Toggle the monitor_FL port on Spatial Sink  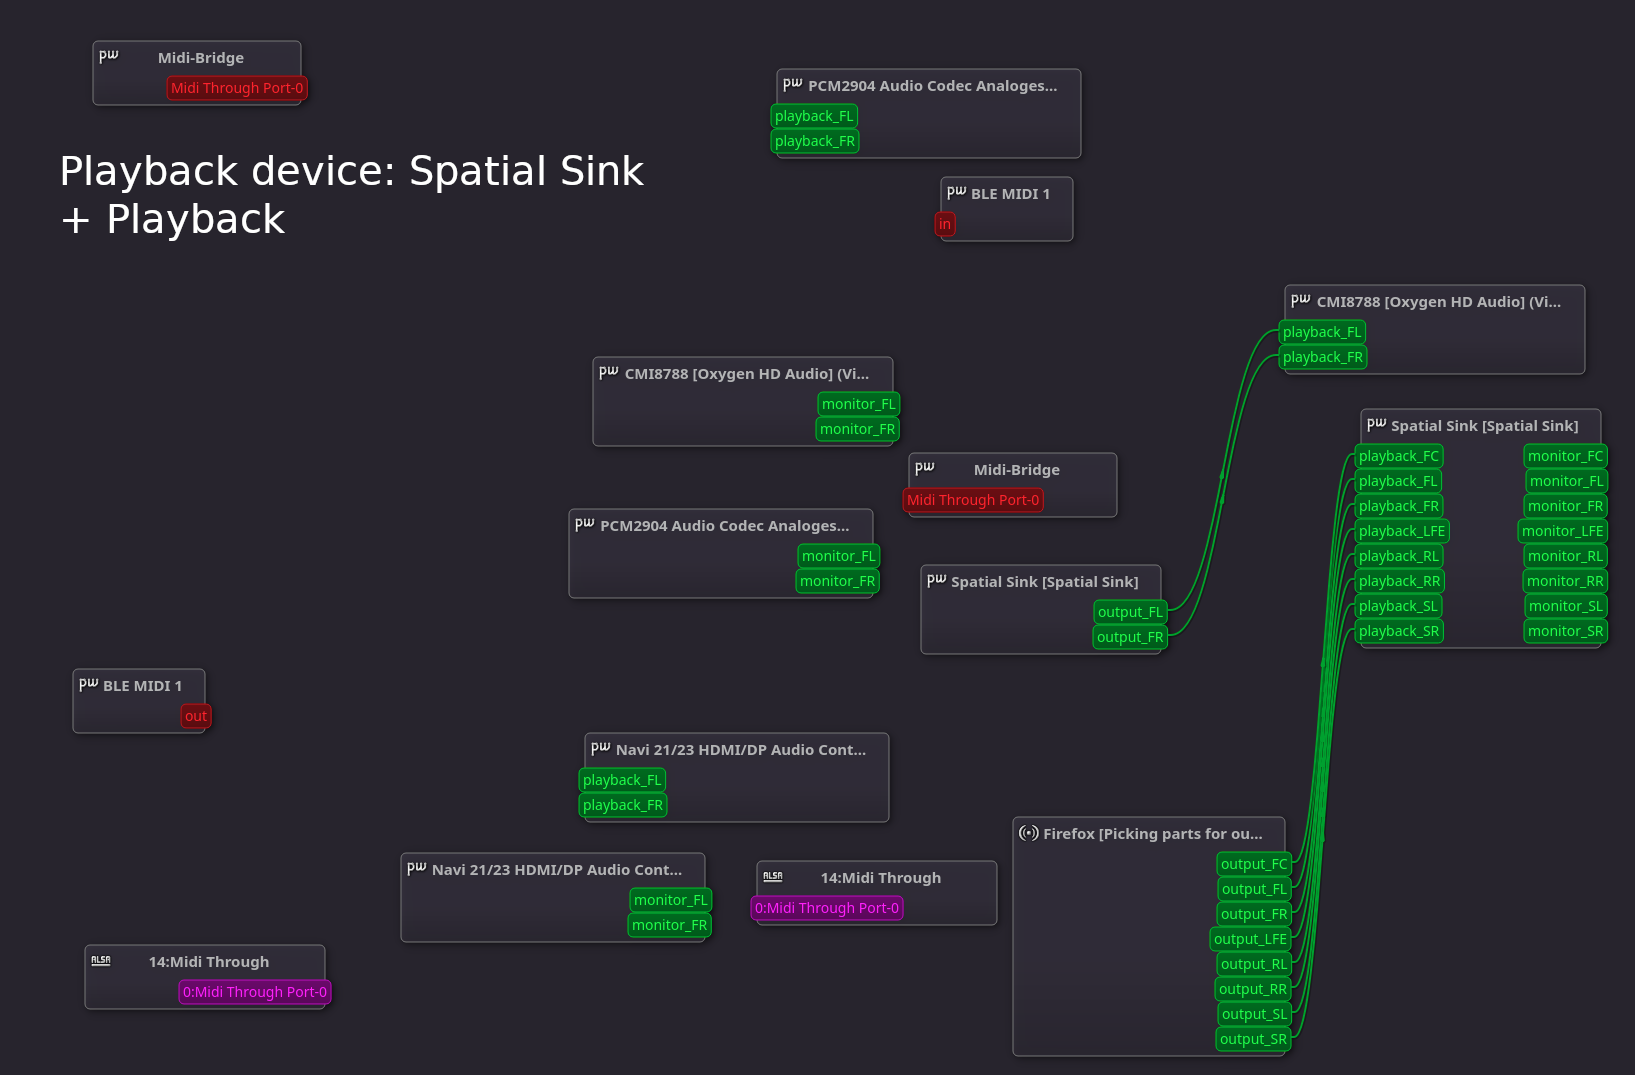(1564, 480)
